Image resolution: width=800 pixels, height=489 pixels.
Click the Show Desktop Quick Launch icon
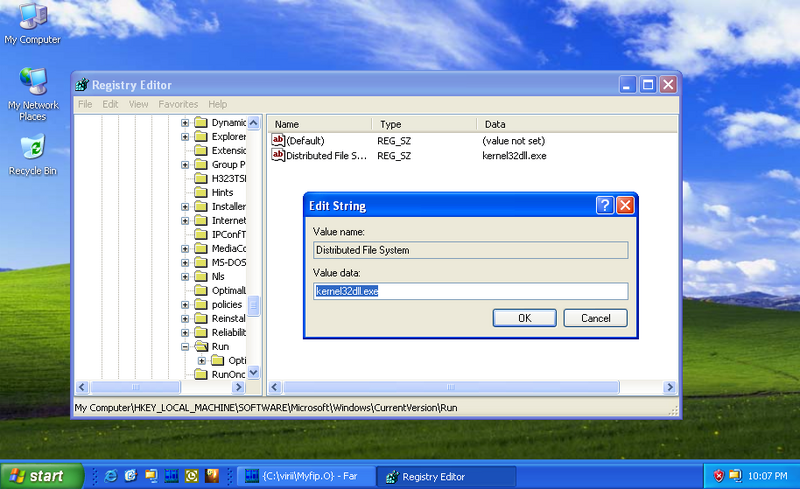(x=151, y=476)
